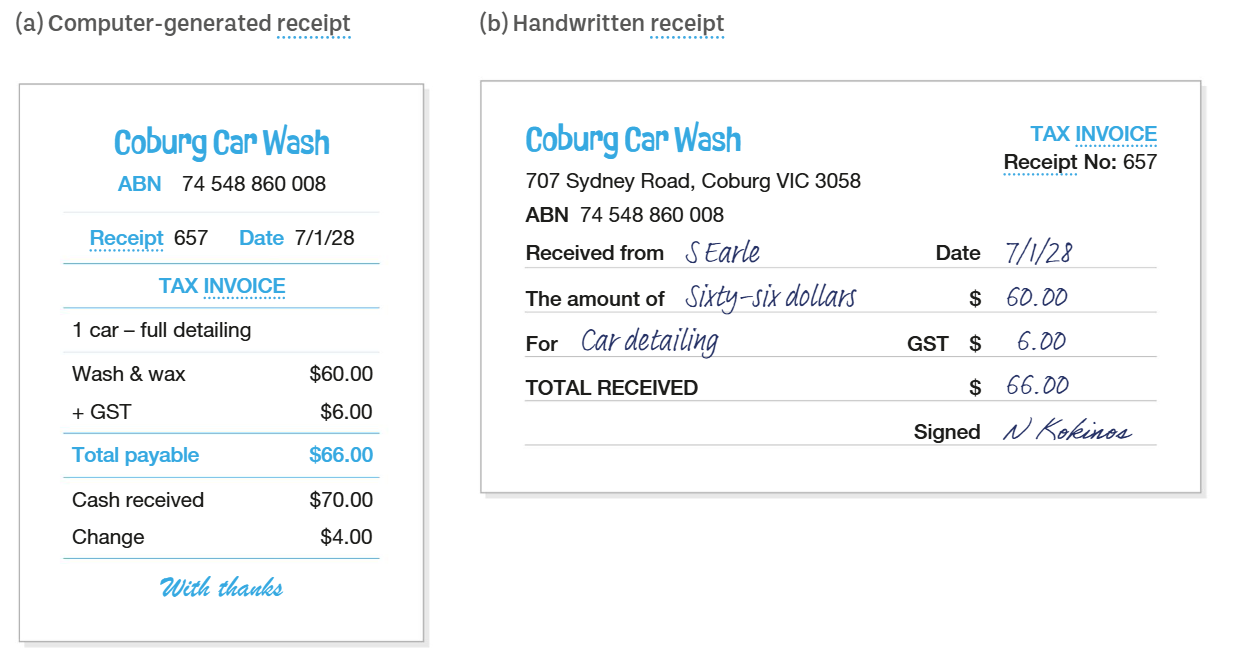Screen dimensions: 1236x648
Task: Click the 'Change' $4.00 amount
Action: pyautogui.click(x=346, y=537)
